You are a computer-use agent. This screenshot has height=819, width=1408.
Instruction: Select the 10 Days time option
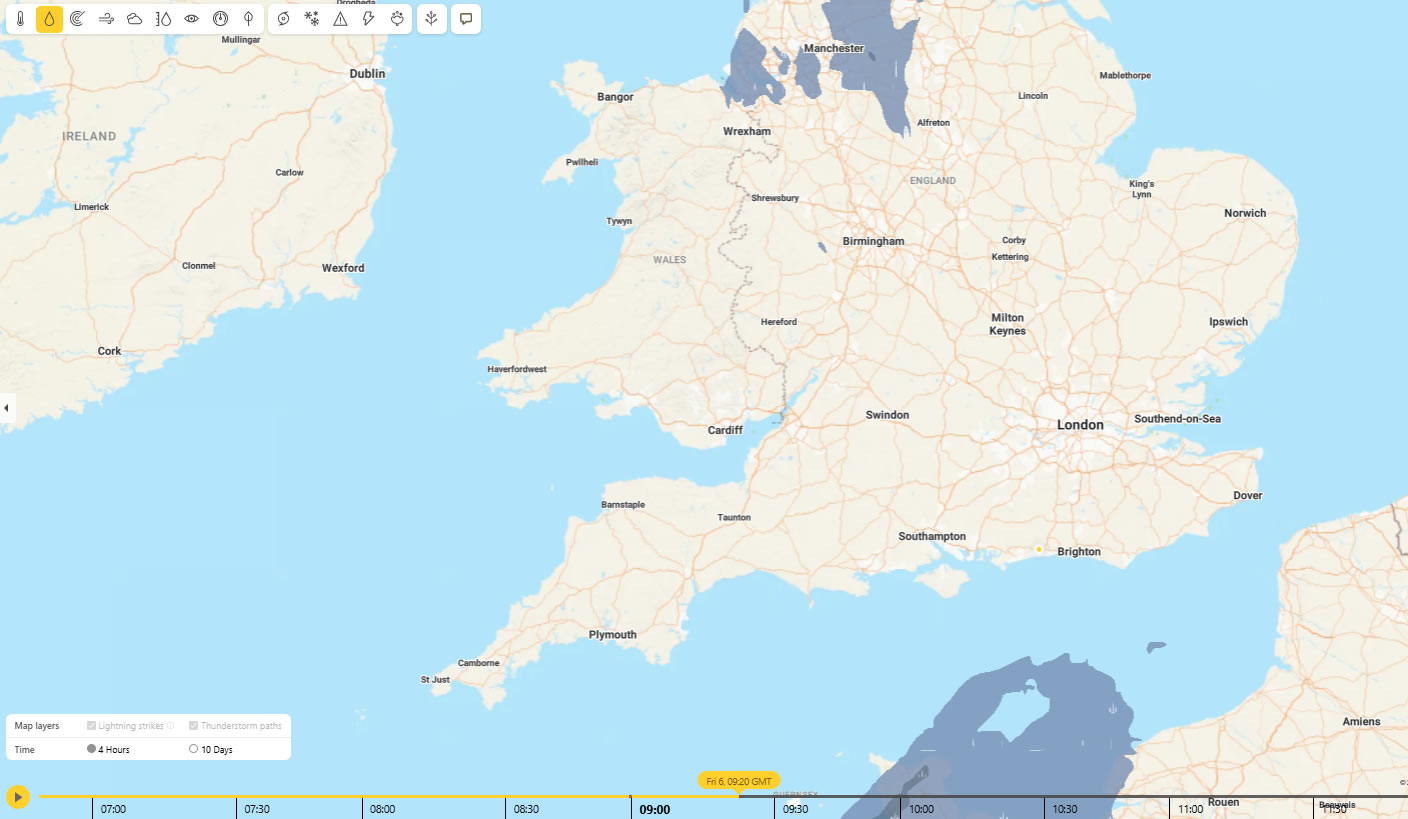[194, 749]
